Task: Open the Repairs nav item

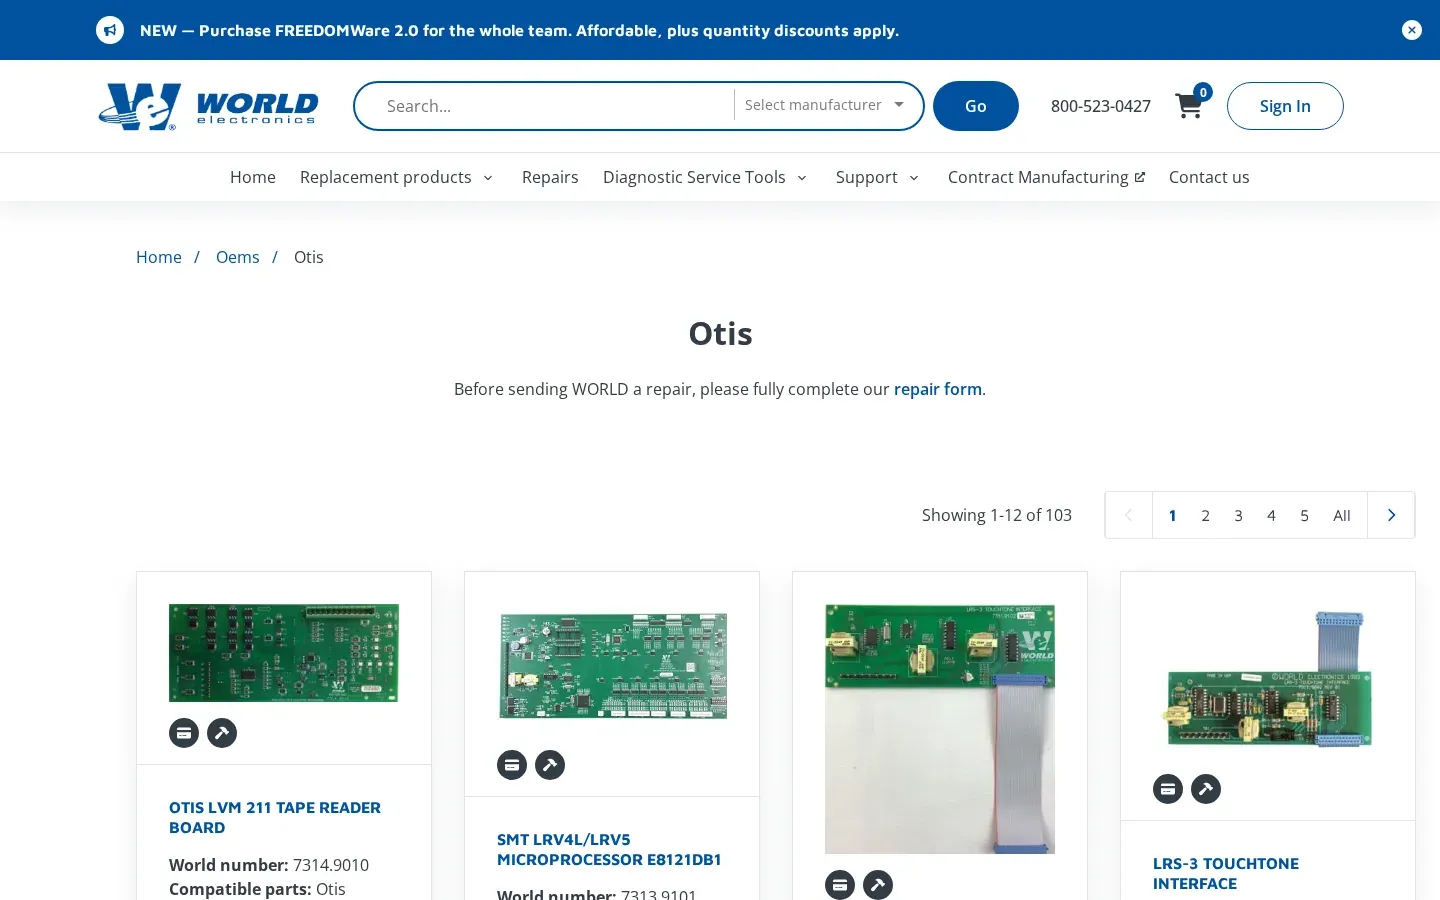Action: pyautogui.click(x=550, y=177)
